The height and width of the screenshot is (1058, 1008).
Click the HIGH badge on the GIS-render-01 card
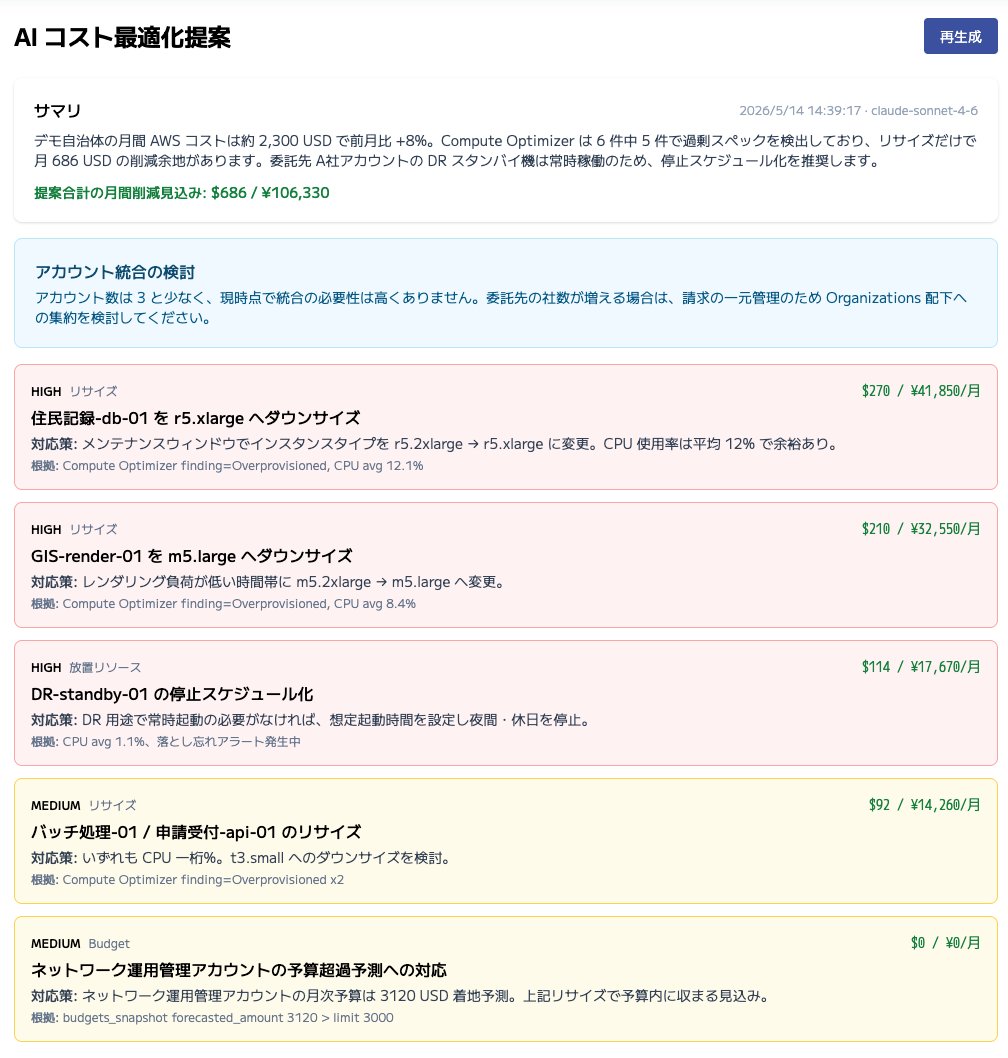46,530
